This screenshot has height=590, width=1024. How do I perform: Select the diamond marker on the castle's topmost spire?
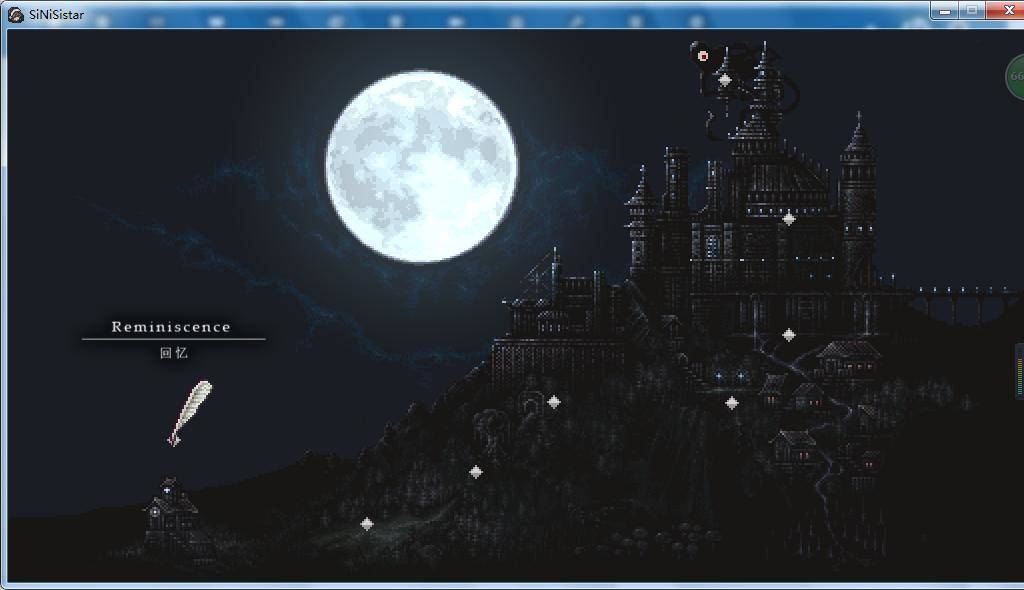click(725, 80)
